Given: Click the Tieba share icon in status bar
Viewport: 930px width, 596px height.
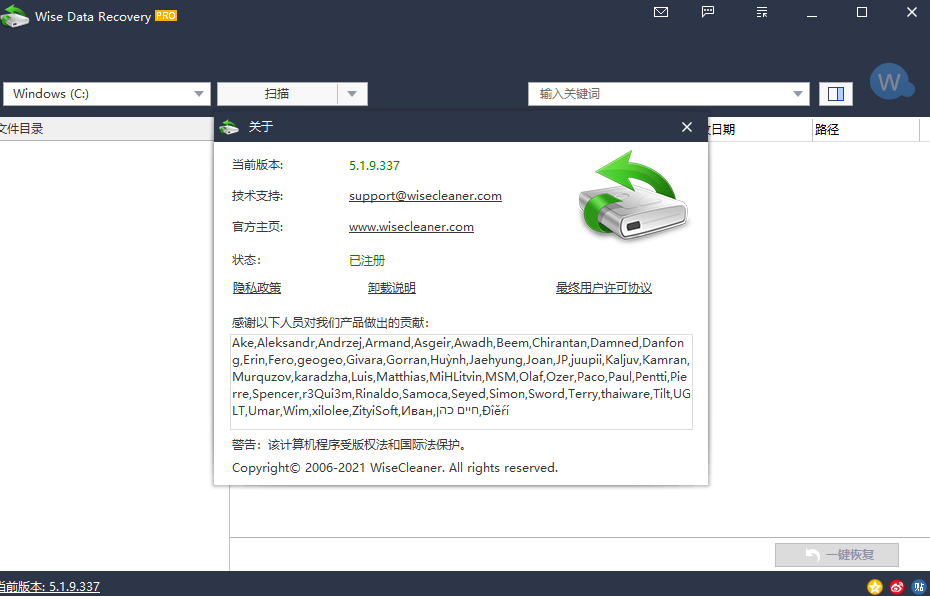Looking at the screenshot, I should coord(919,587).
